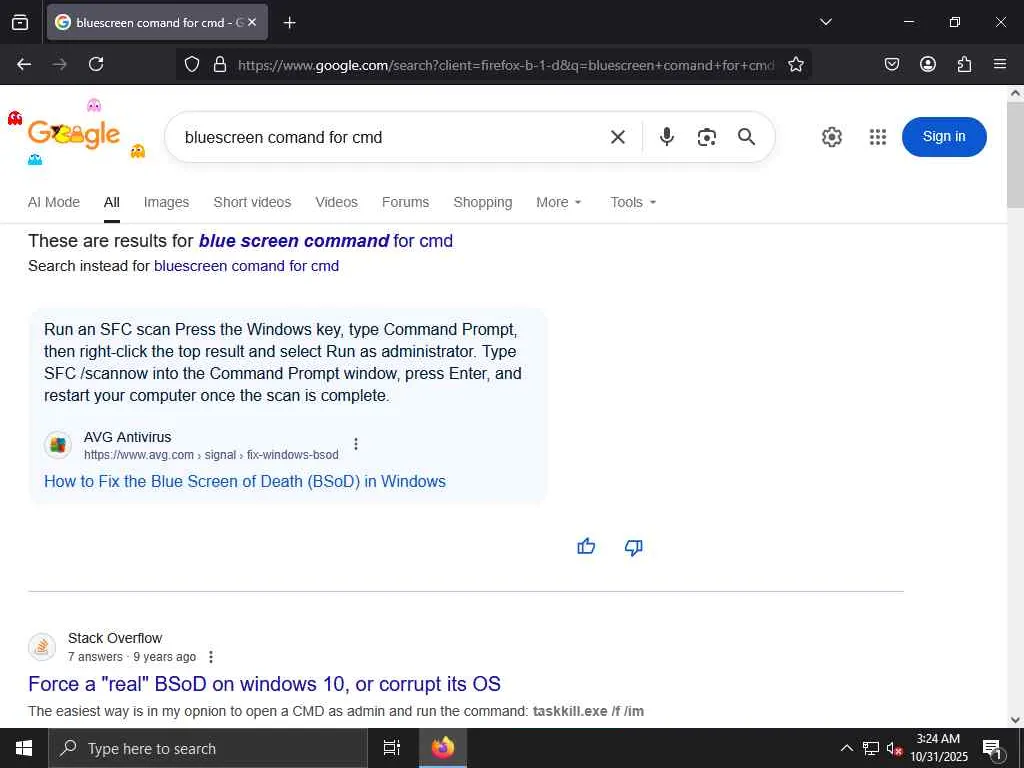Open AVG result three-dot options

[356, 444]
